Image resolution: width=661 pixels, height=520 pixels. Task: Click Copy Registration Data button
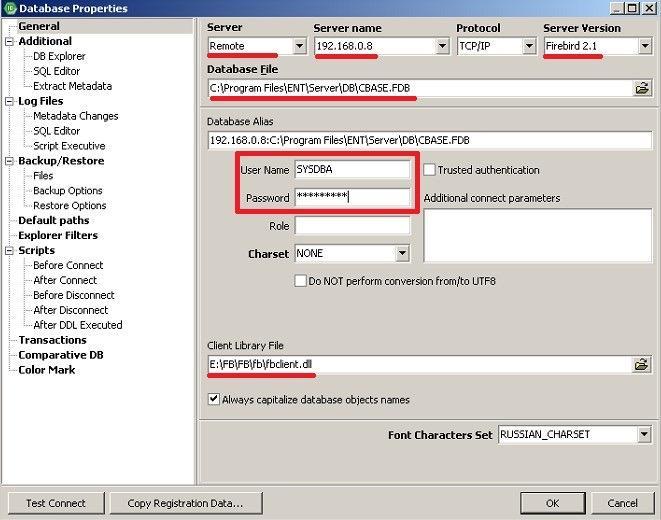coord(185,503)
